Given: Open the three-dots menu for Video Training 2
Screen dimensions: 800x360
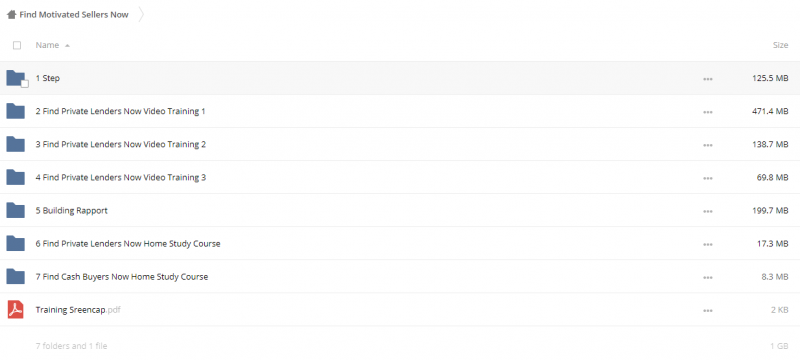Looking at the screenshot, I should (x=707, y=145).
